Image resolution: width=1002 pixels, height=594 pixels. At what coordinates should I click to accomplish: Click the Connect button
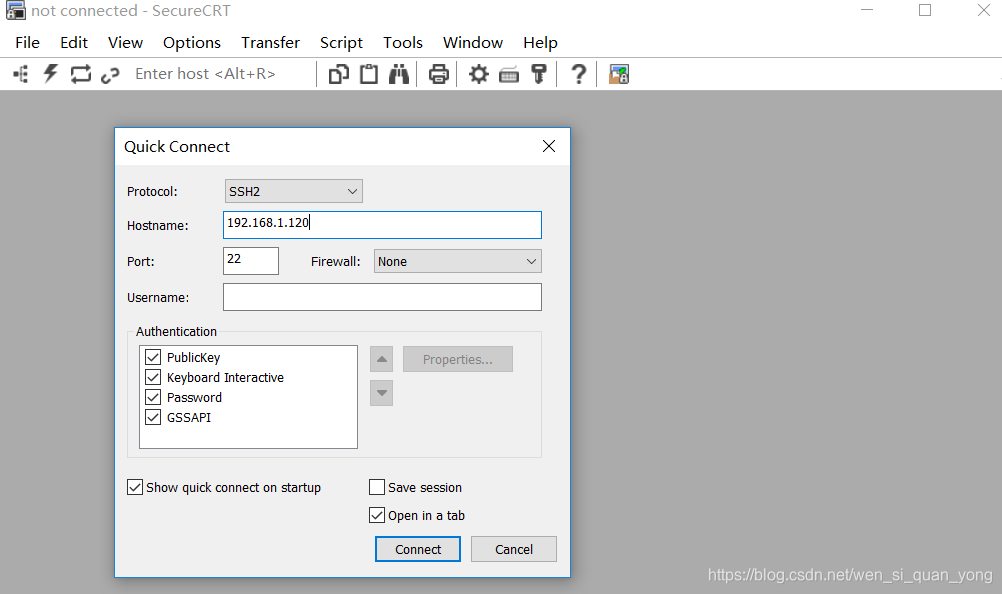click(x=418, y=549)
